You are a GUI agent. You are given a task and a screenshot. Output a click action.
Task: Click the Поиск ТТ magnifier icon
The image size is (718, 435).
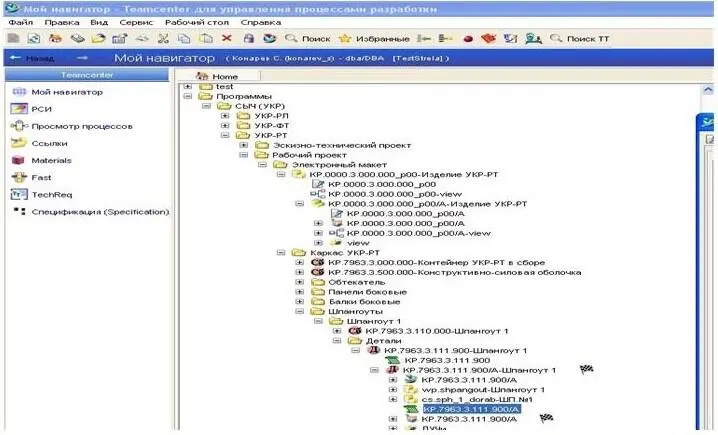click(556, 38)
